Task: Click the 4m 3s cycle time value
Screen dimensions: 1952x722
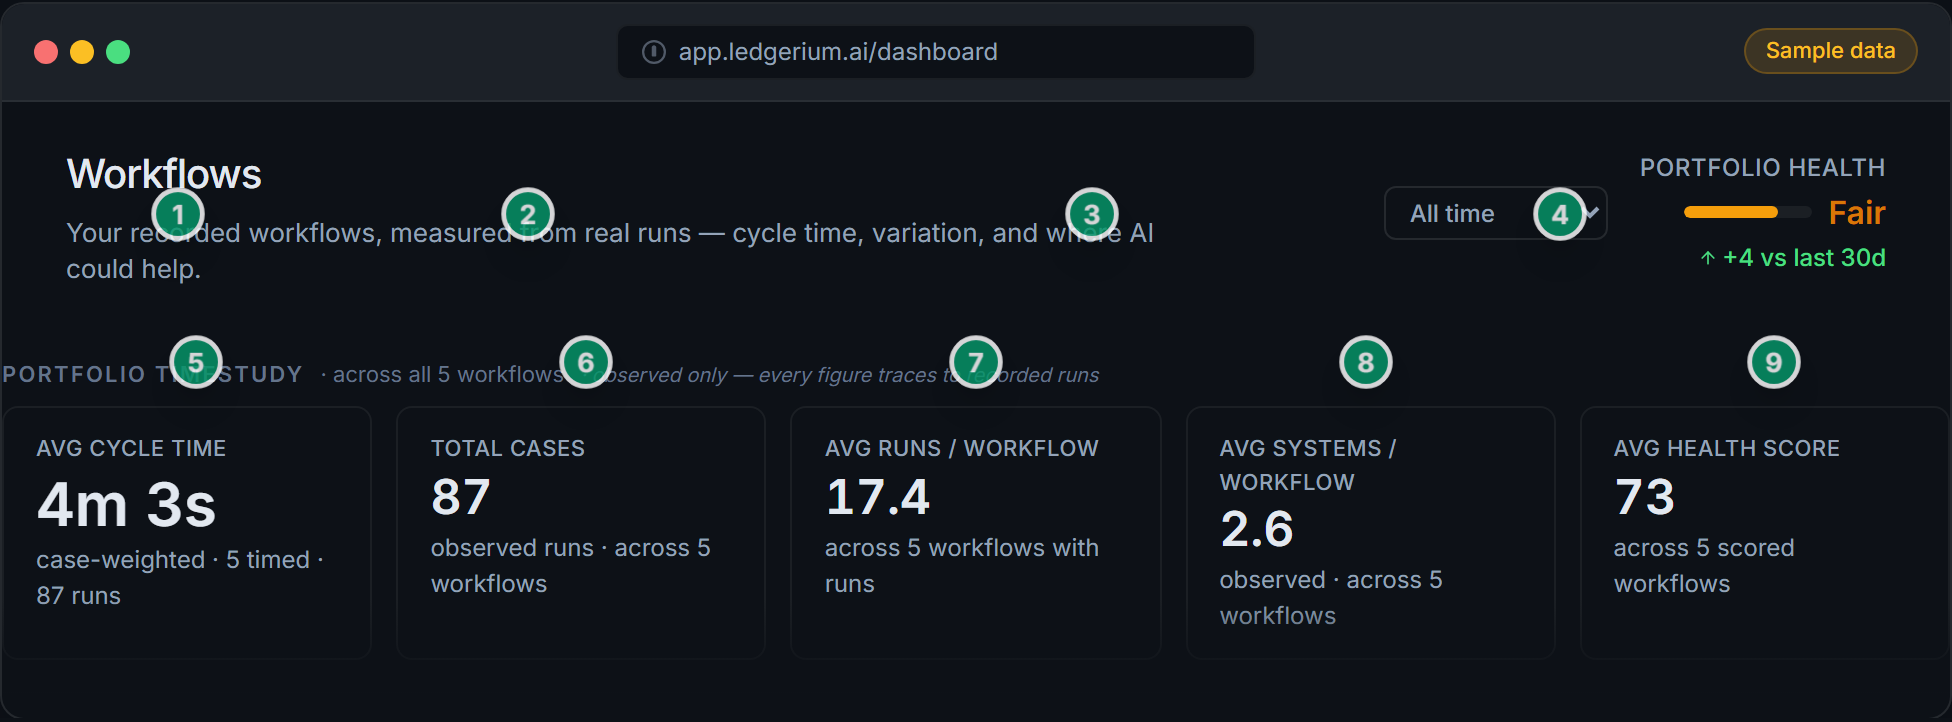Action: [127, 504]
